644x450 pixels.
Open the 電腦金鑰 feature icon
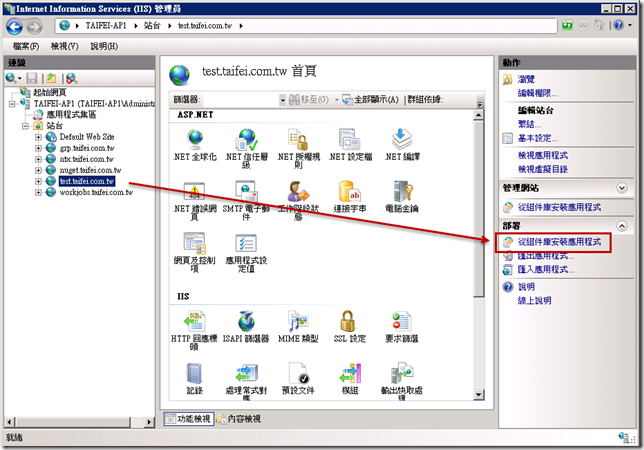coord(402,197)
